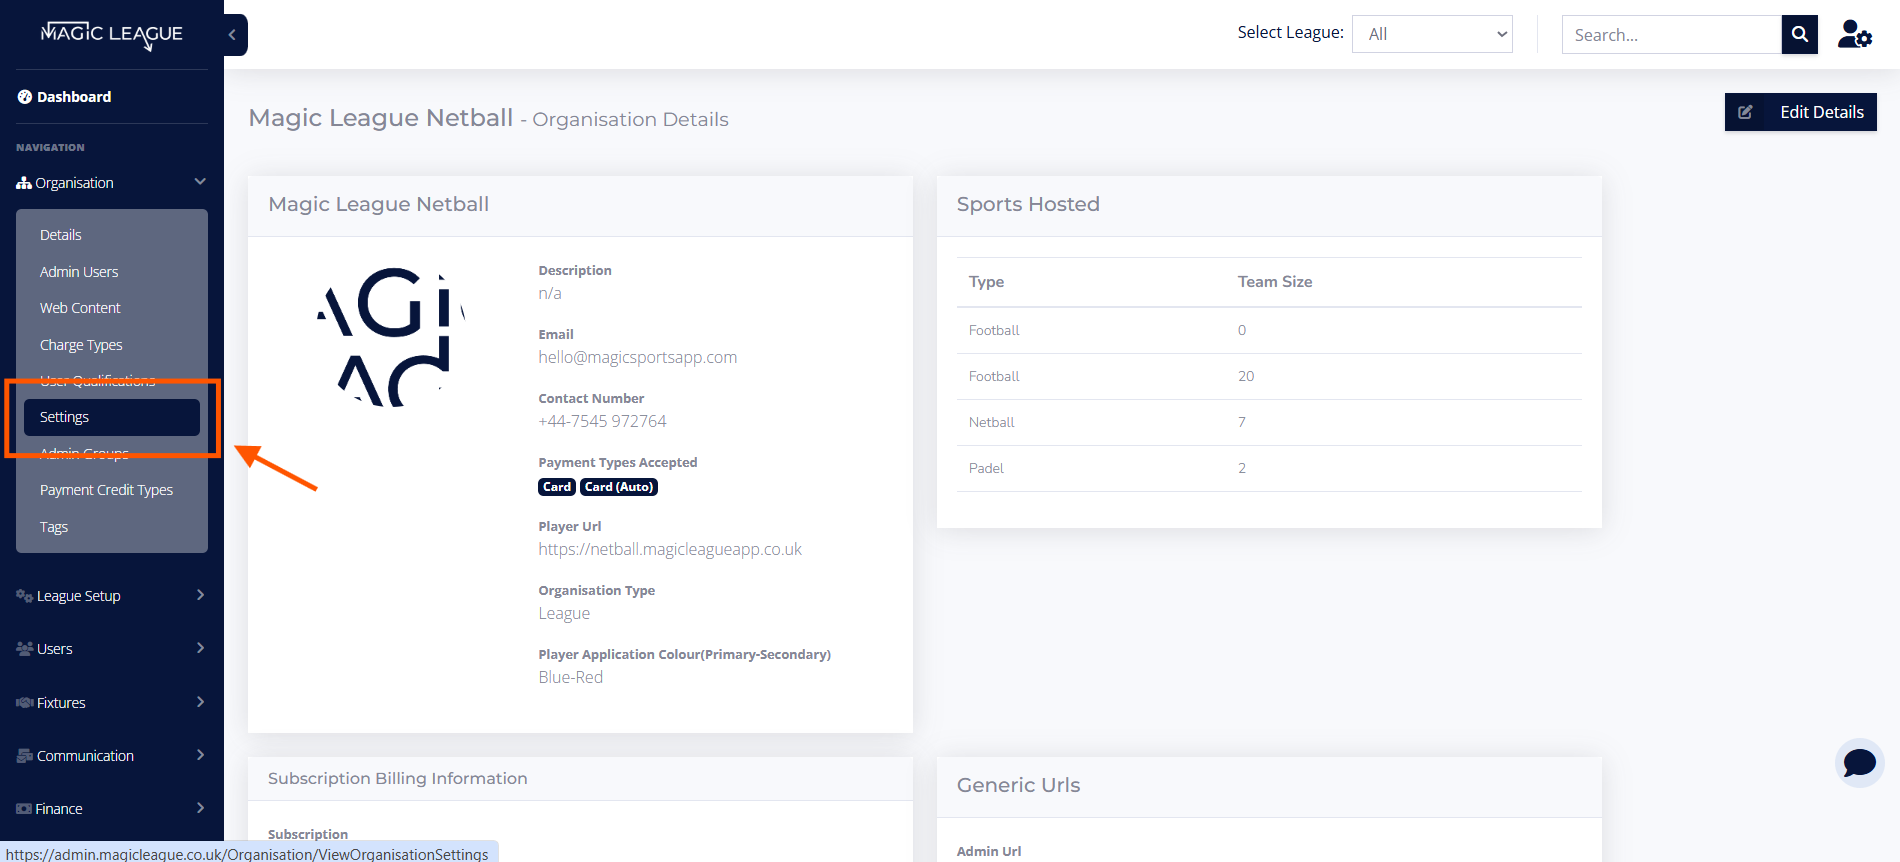The image size is (1900, 862).
Task: Expand the League Setup menu
Action: coord(110,596)
